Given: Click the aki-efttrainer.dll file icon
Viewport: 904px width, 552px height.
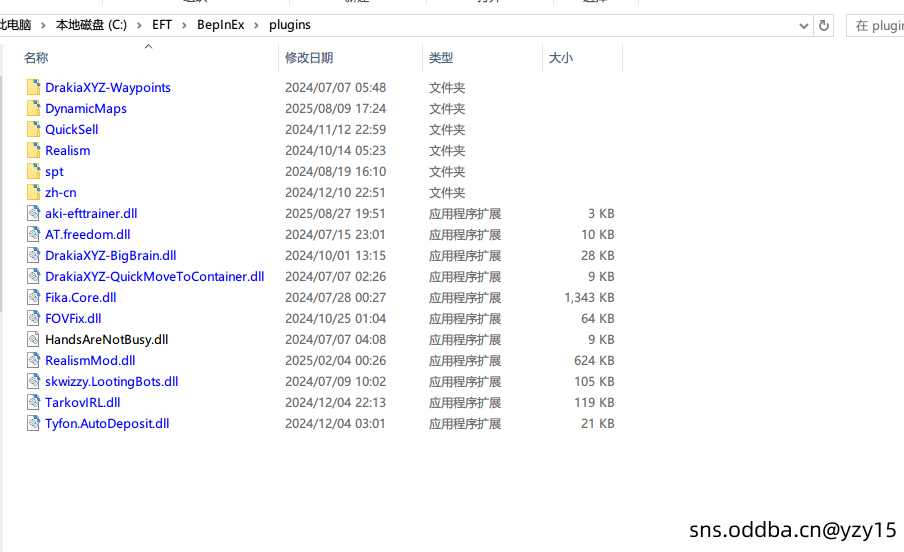Looking at the screenshot, I should click(x=33, y=213).
